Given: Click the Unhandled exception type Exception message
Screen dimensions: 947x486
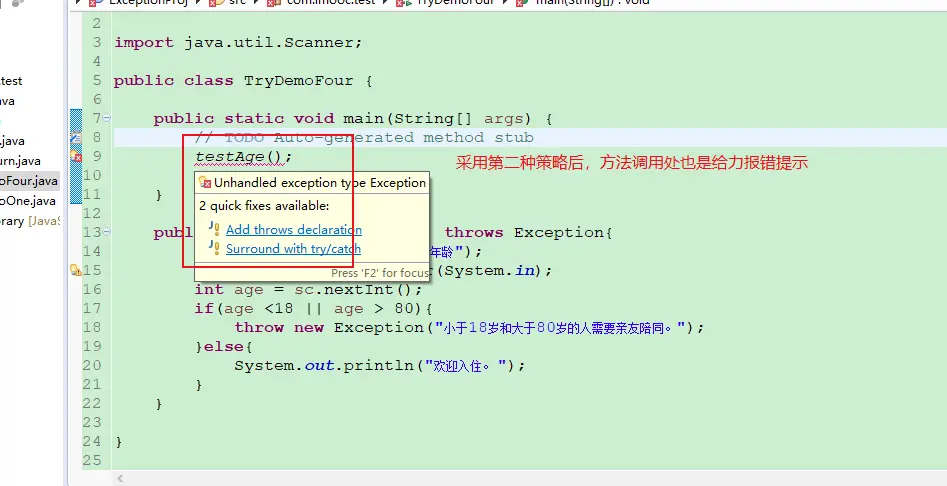Looking at the screenshot, I should pos(320,183).
